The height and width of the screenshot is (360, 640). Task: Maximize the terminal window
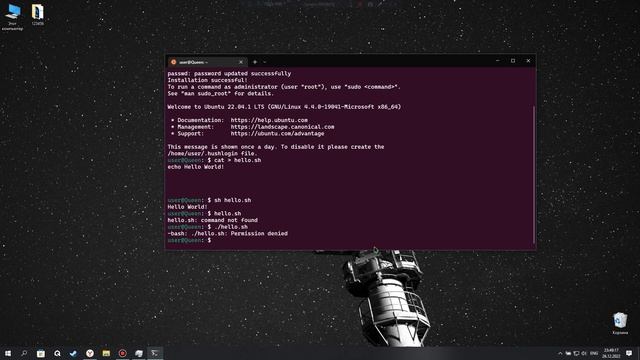point(513,61)
